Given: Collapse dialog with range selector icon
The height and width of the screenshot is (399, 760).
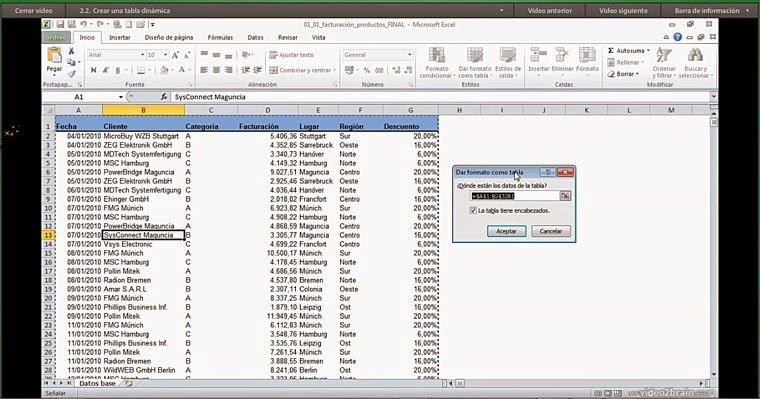Looking at the screenshot, I should click(565, 196).
